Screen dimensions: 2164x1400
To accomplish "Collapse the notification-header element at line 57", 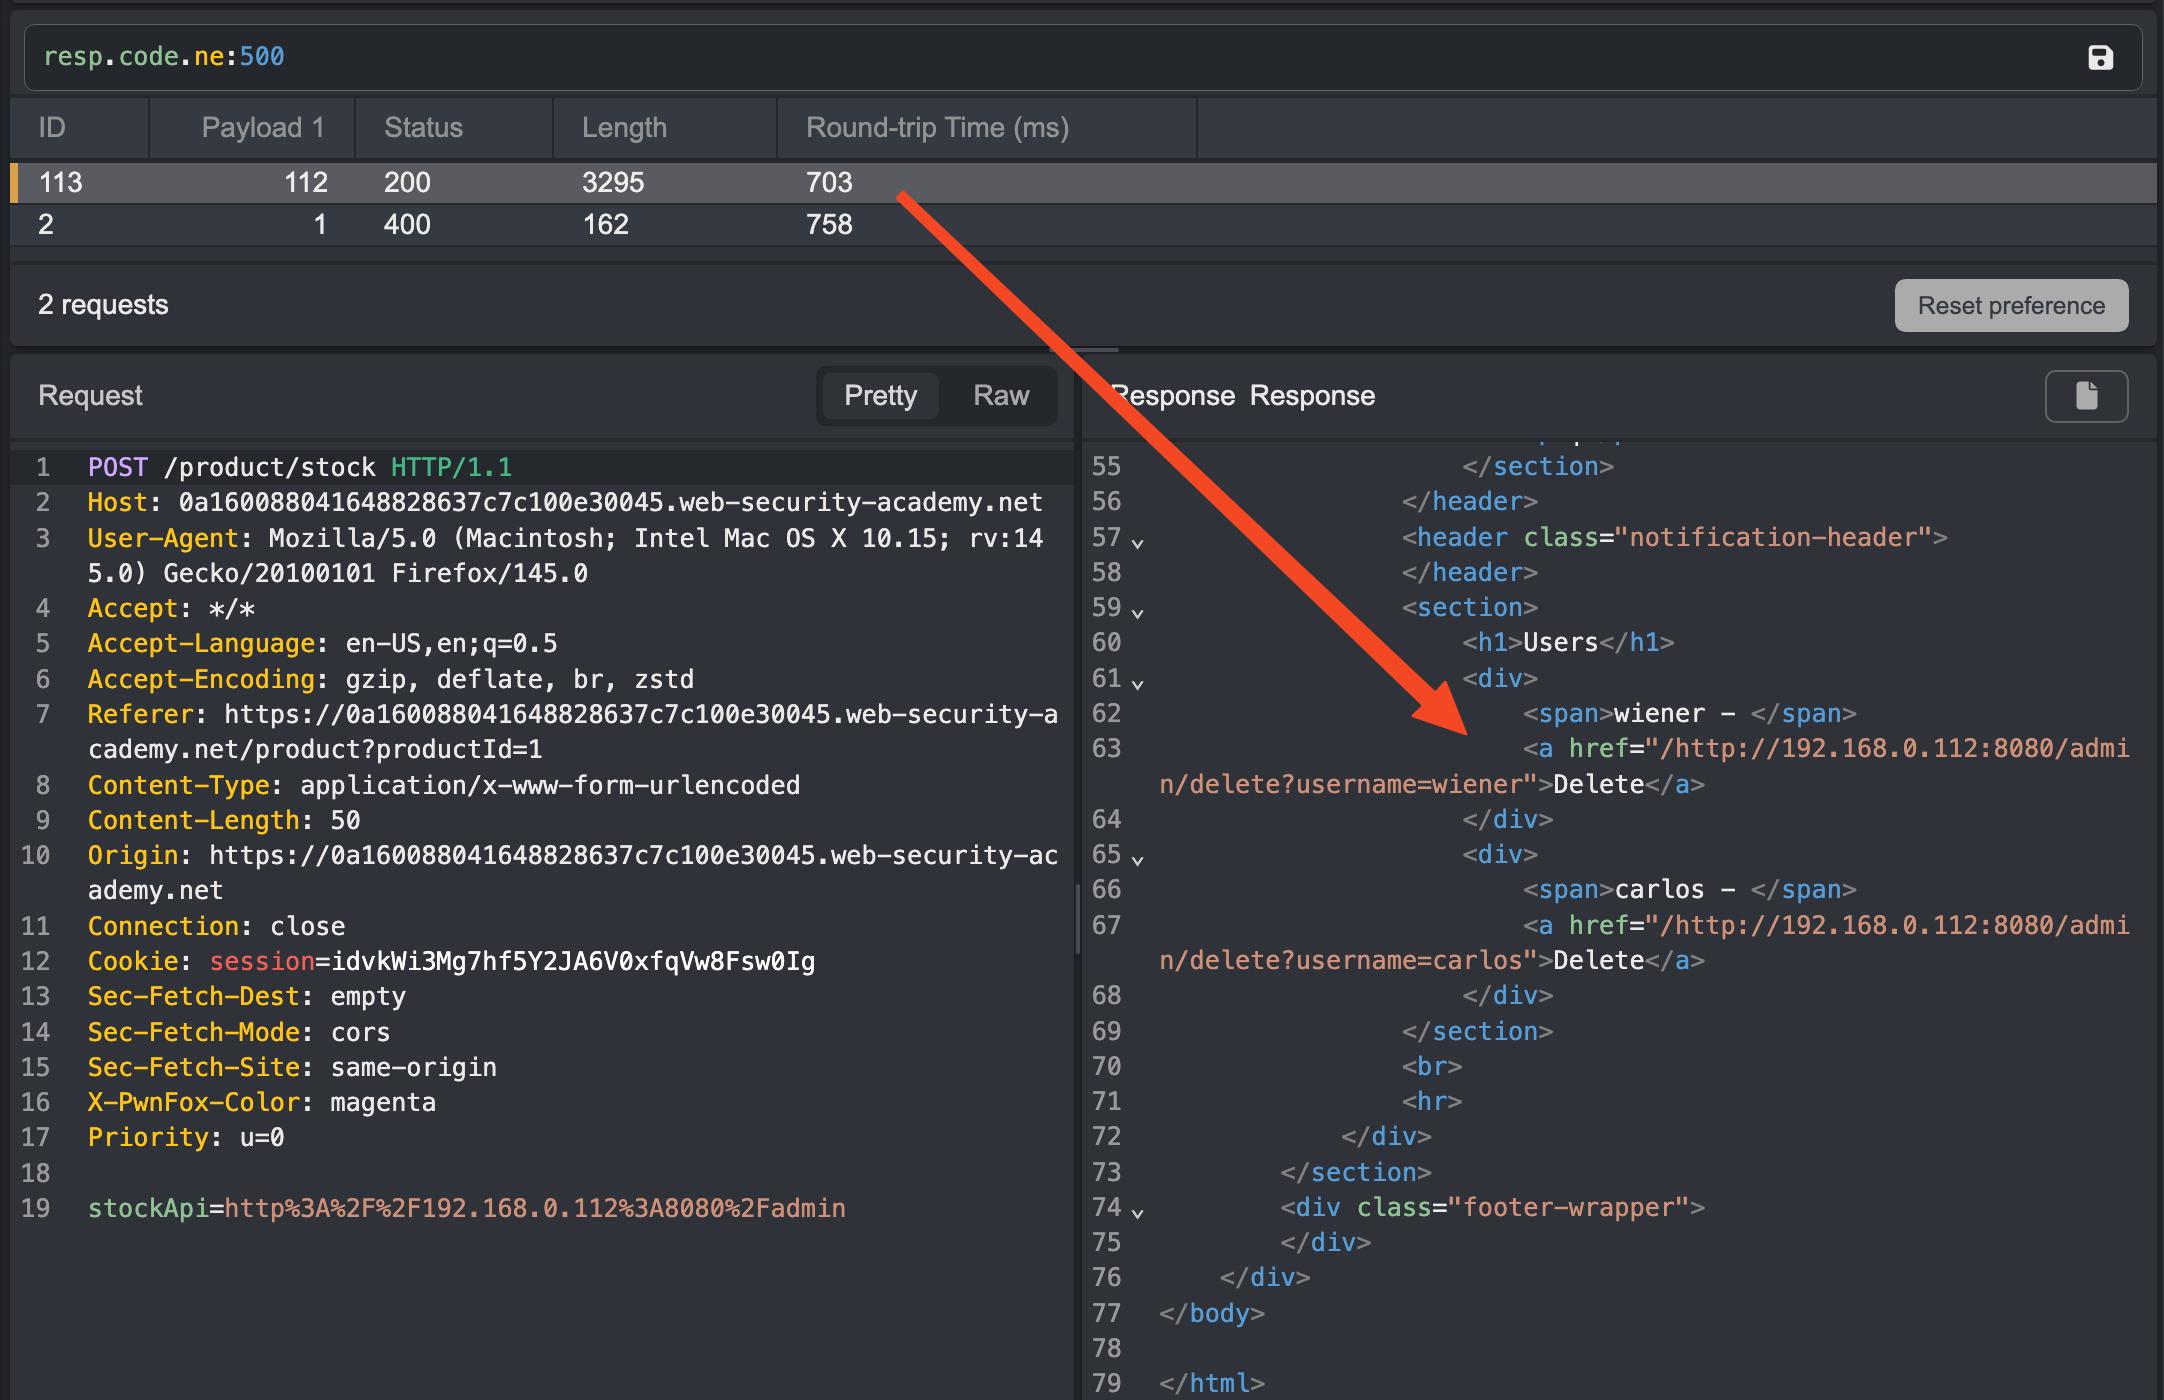I will (x=1138, y=543).
